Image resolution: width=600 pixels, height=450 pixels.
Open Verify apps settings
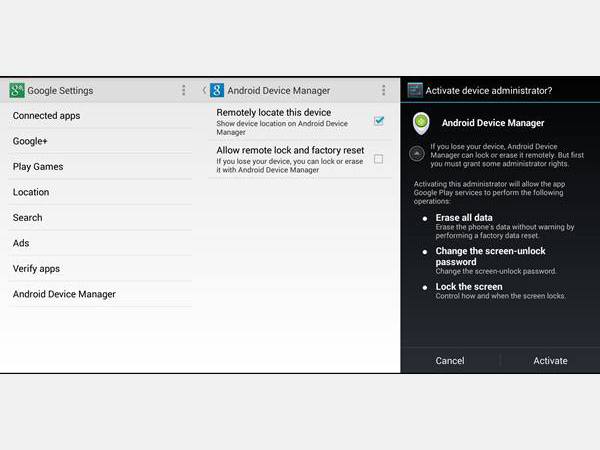point(36,269)
